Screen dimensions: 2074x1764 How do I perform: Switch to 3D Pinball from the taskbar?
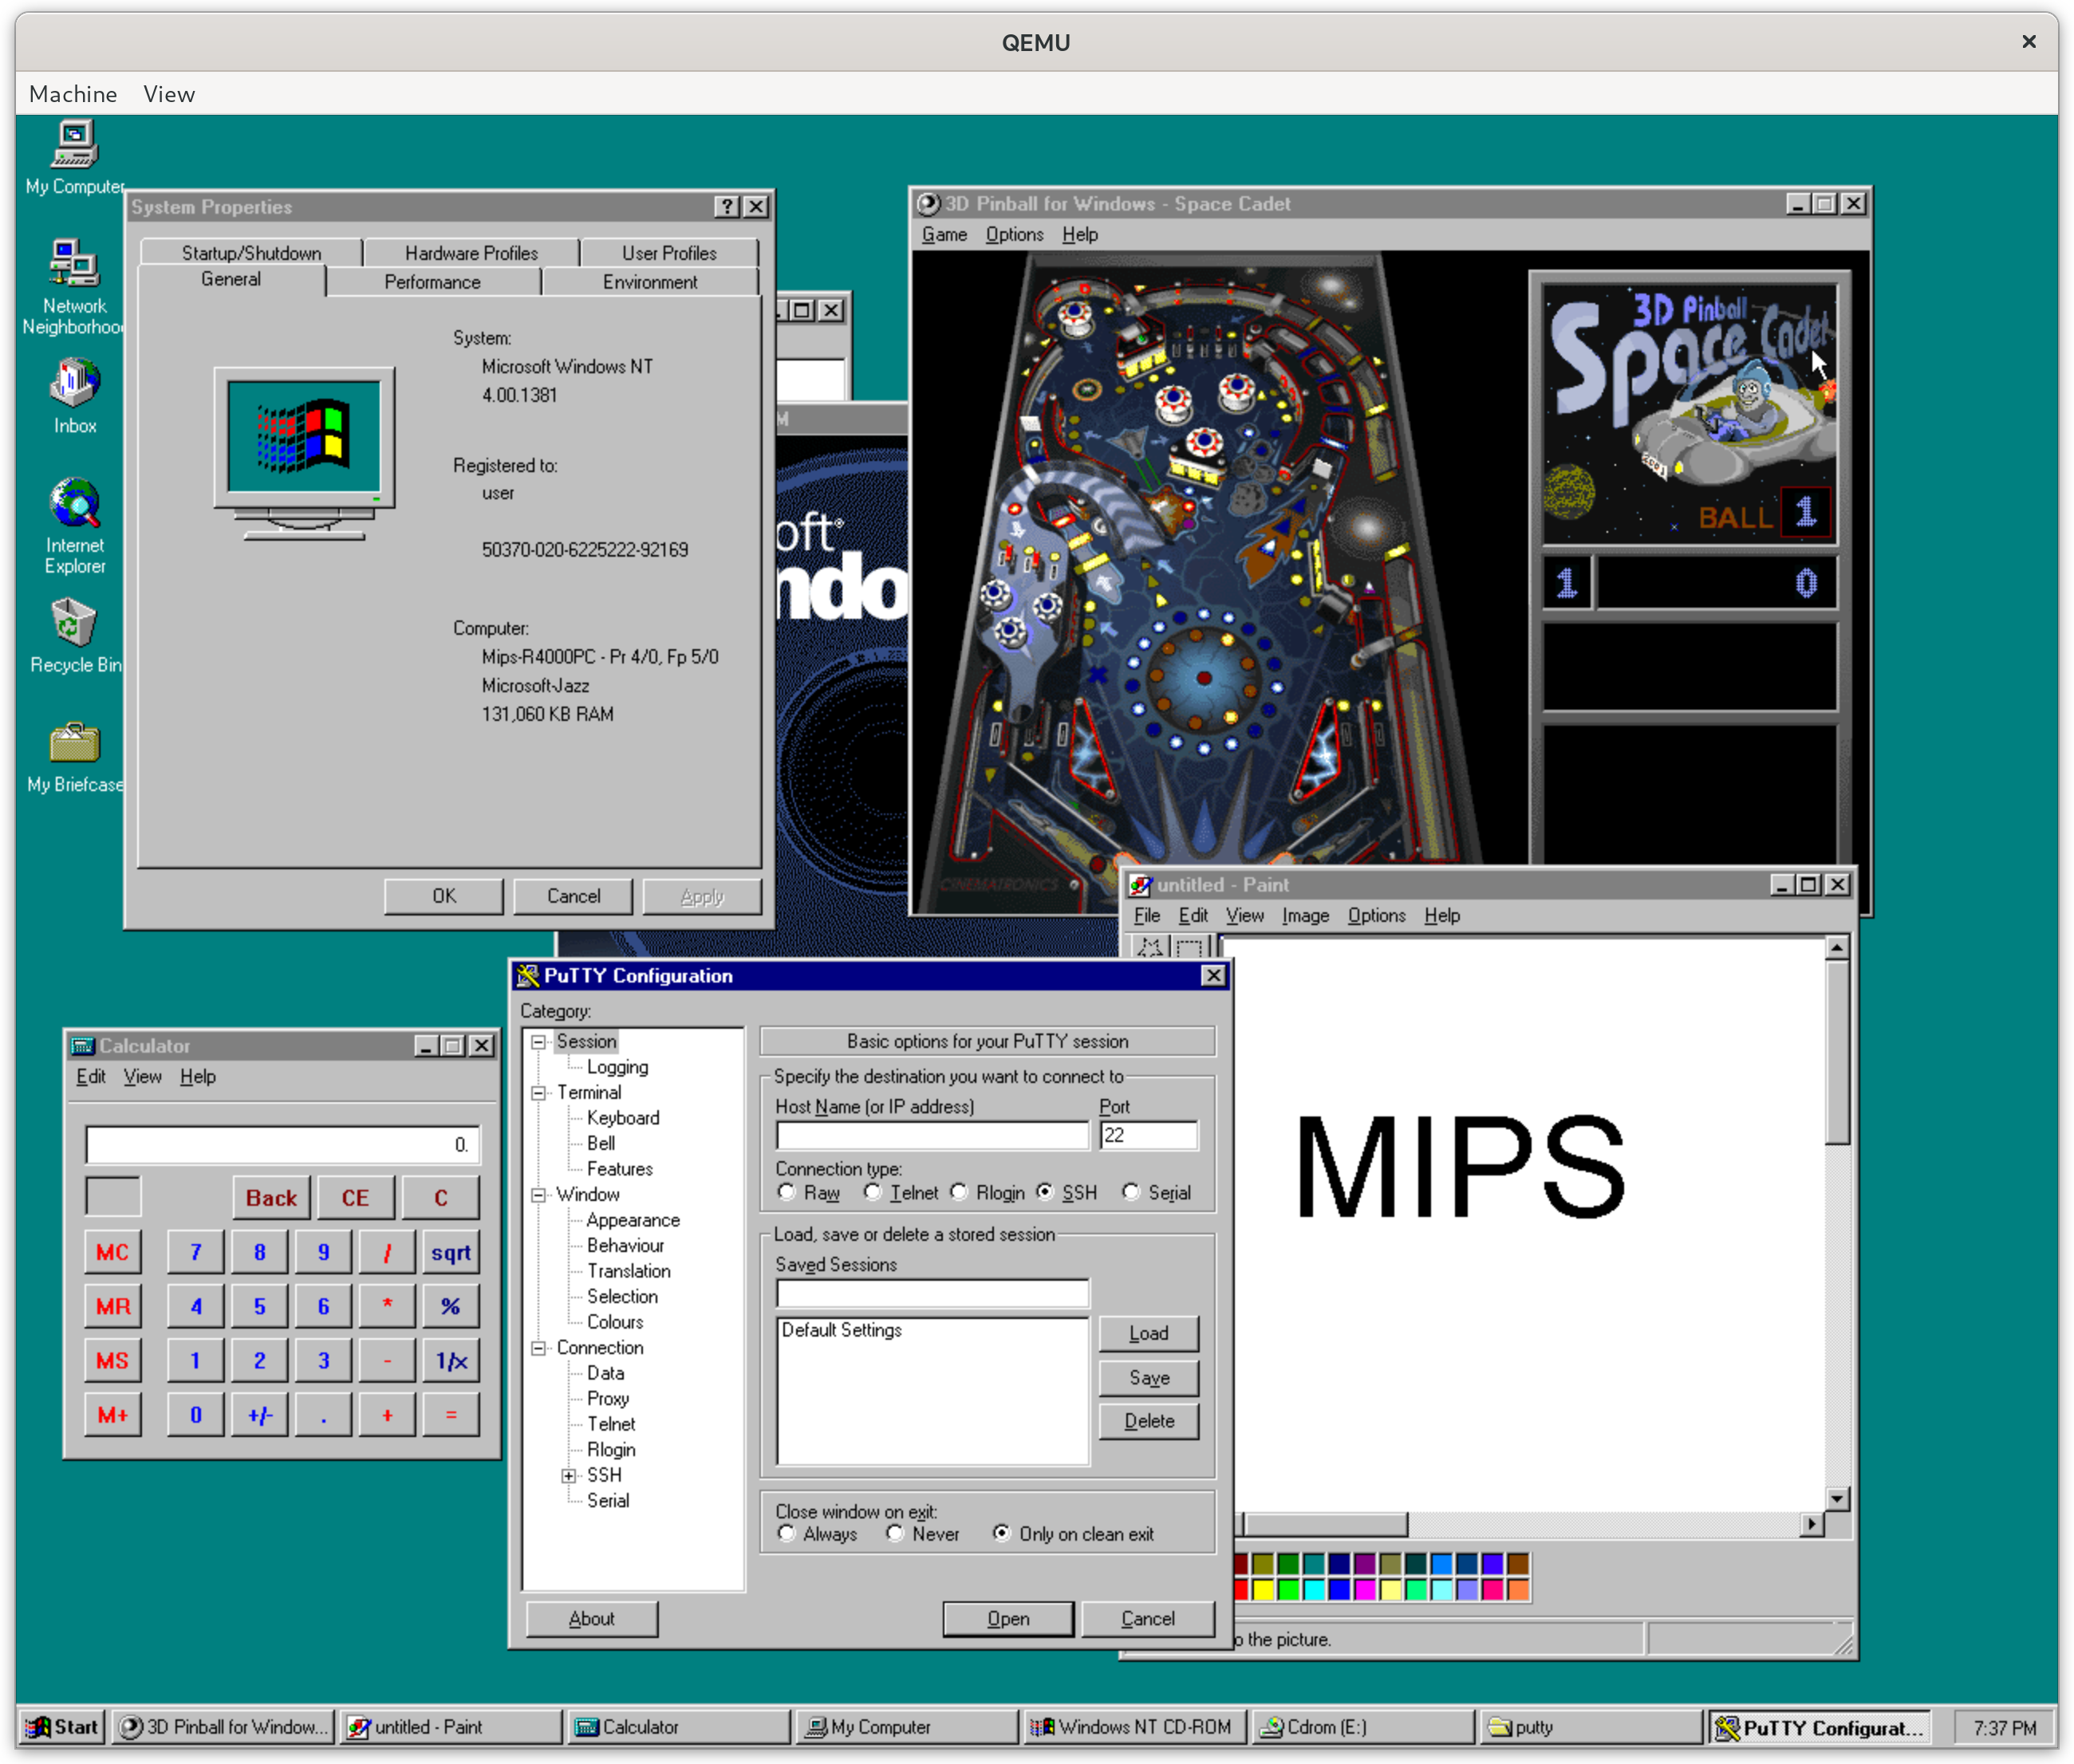tap(223, 1727)
